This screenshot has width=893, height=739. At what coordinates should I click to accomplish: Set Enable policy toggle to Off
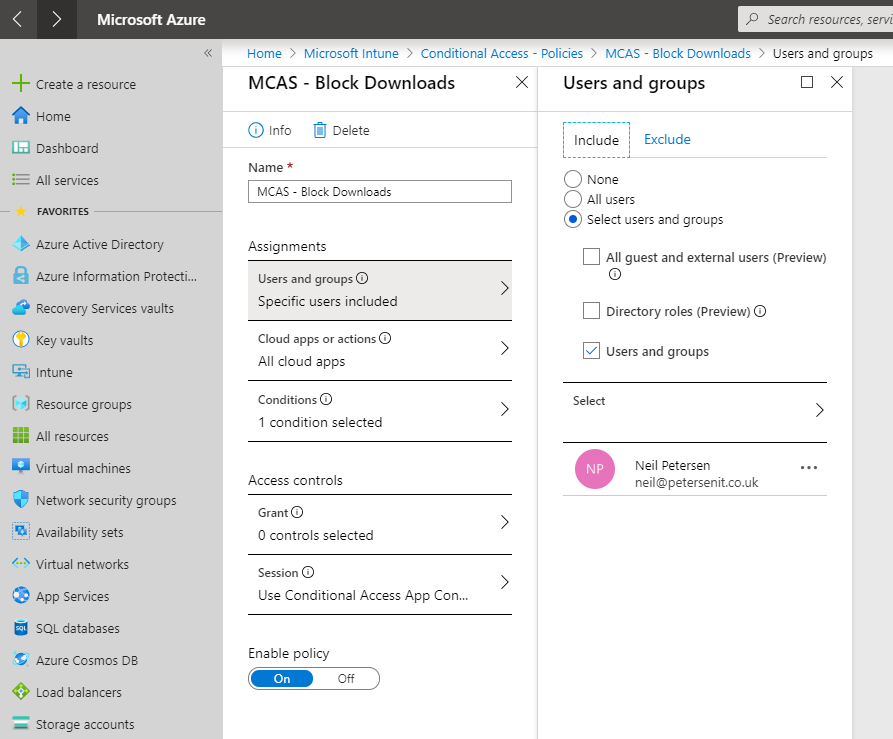pyautogui.click(x=346, y=678)
